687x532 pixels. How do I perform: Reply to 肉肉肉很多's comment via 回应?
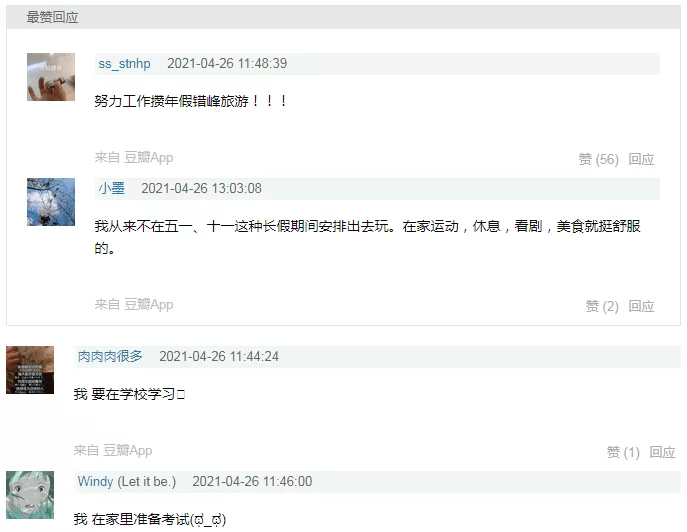pos(662,452)
